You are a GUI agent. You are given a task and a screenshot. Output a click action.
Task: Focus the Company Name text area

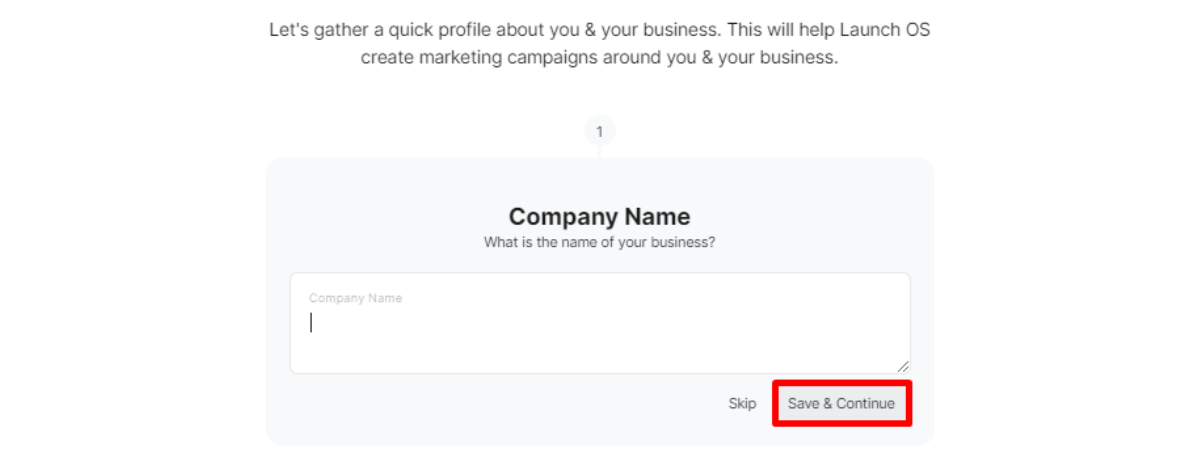(600, 323)
